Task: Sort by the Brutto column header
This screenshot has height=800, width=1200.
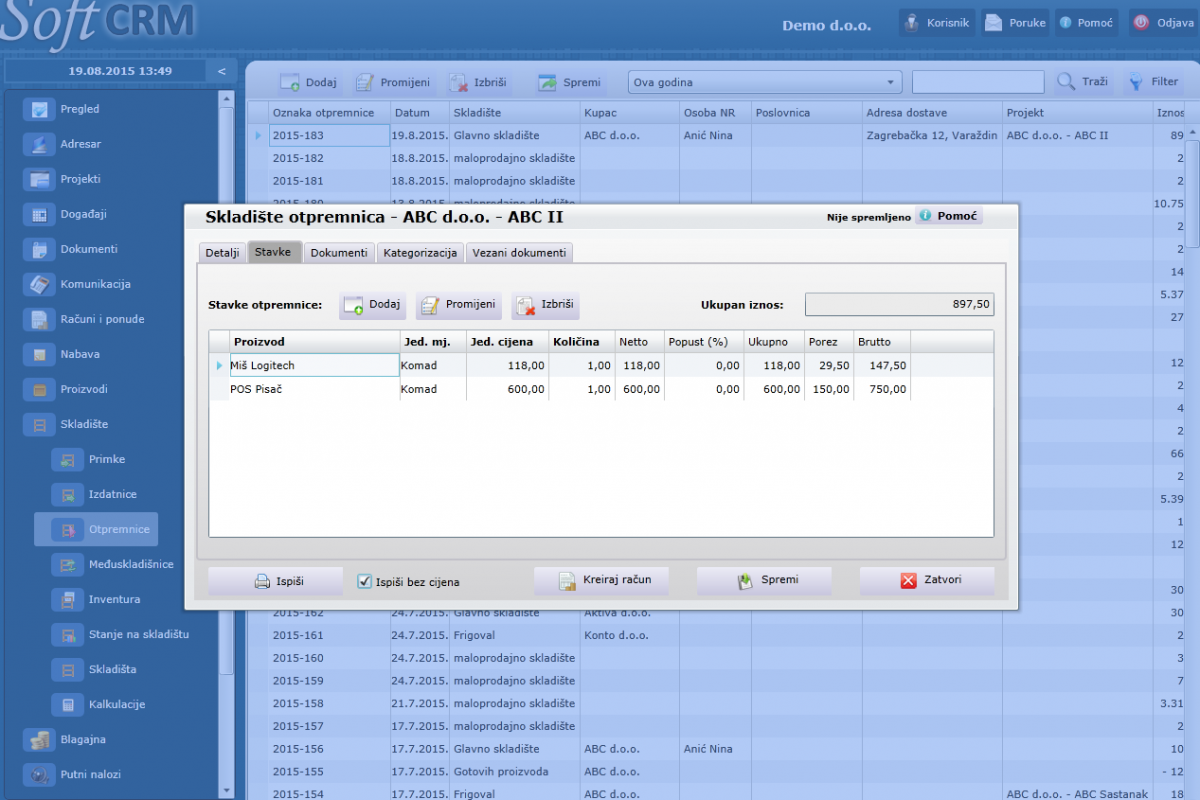Action: [882, 342]
